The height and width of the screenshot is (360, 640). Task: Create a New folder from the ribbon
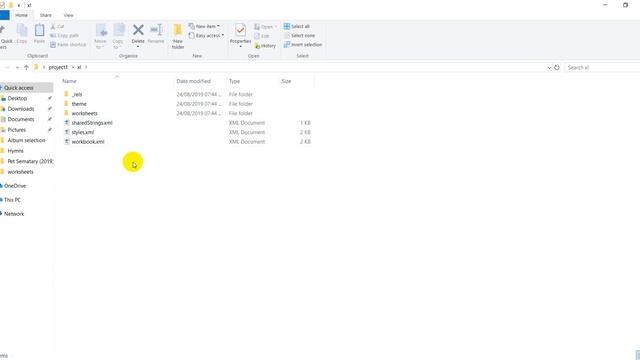pos(178,36)
